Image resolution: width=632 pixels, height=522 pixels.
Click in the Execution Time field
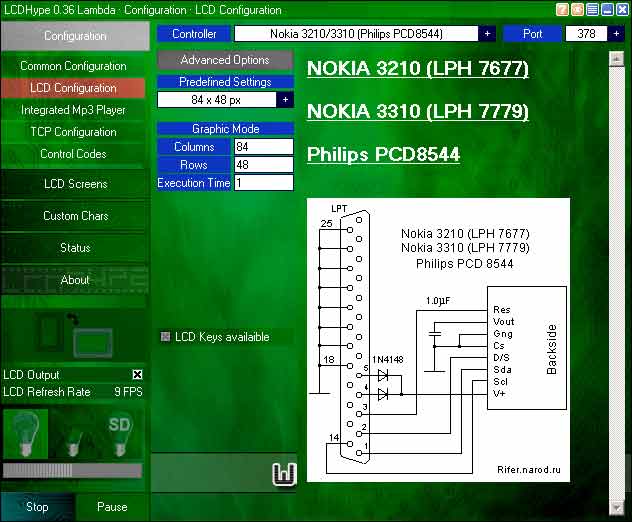pos(264,183)
